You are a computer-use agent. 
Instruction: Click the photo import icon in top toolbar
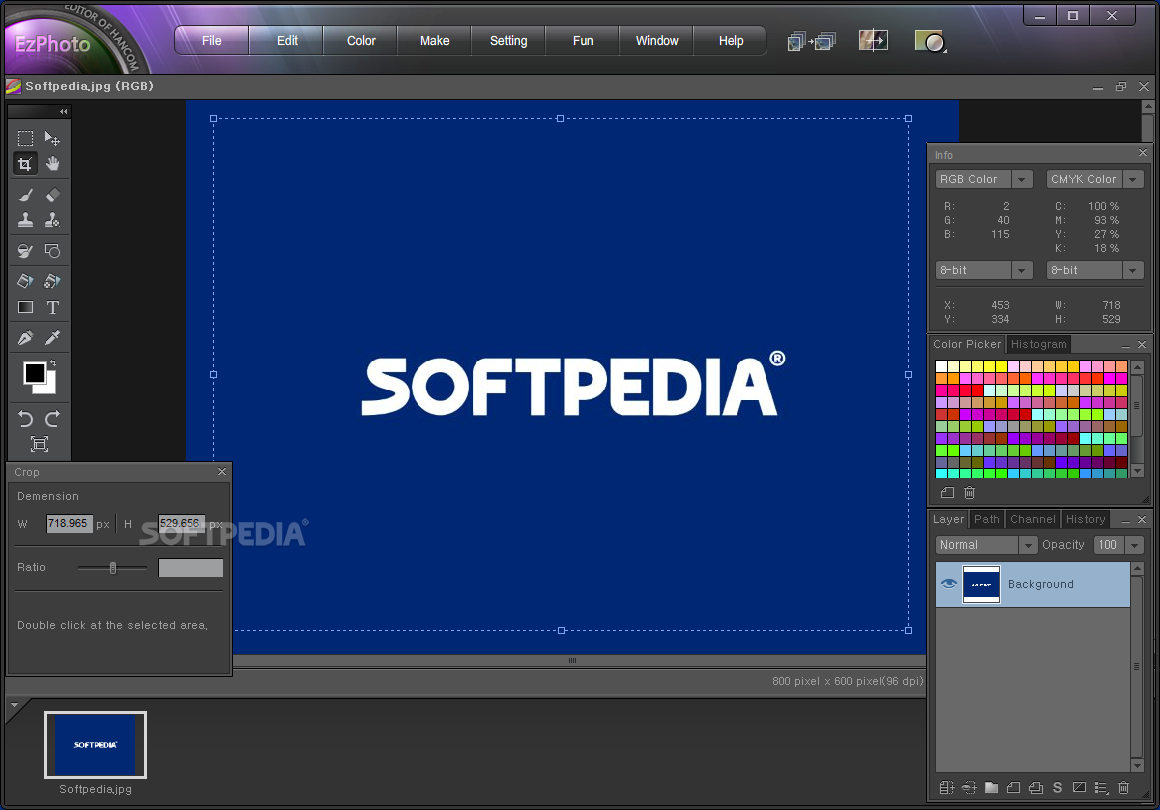pyautogui.click(x=873, y=40)
